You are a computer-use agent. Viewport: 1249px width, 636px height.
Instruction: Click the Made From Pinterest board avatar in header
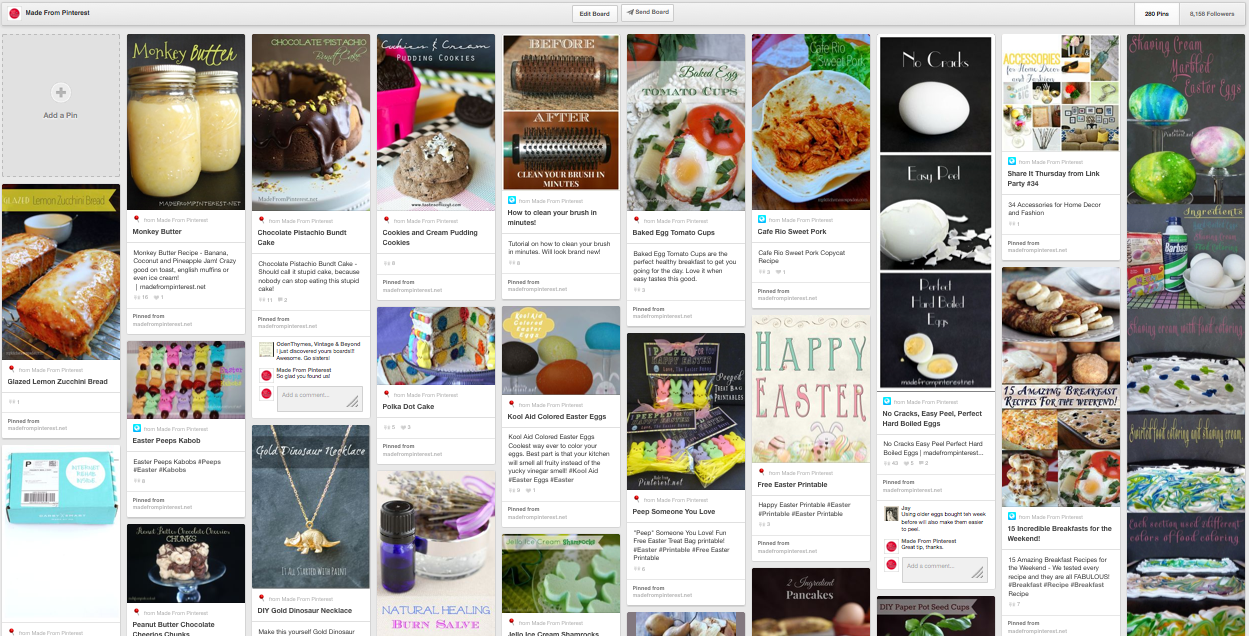pos(14,13)
